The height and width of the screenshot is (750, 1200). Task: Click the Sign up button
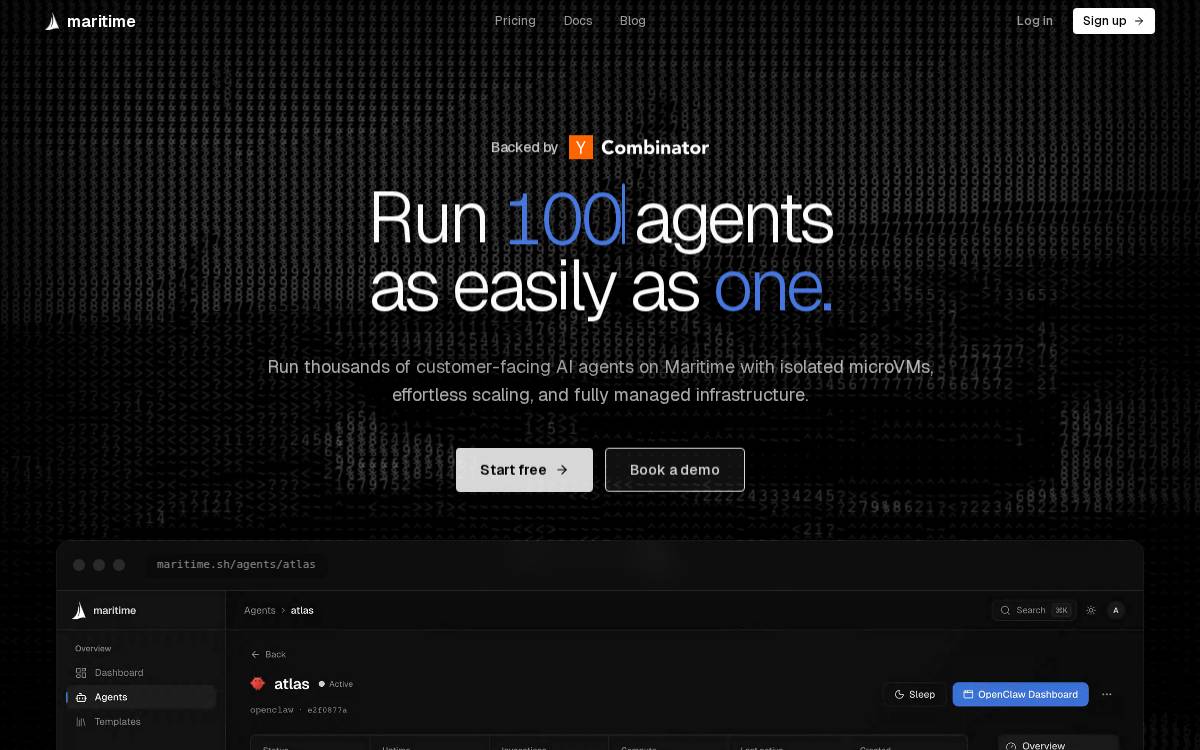point(1114,21)
